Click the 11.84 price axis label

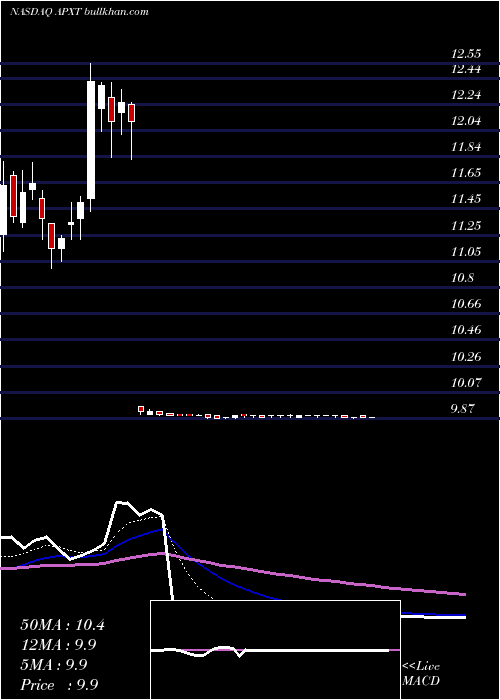coord(466,147)
